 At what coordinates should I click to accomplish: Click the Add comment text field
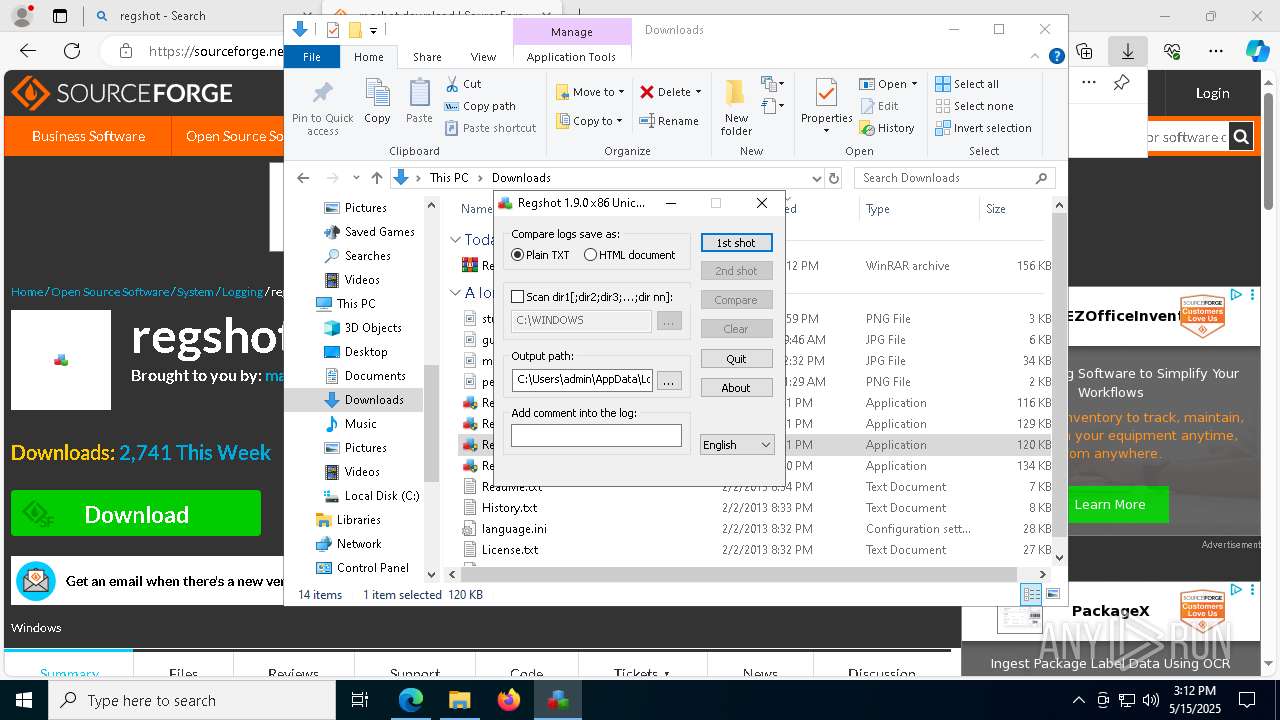pos(596,435)
